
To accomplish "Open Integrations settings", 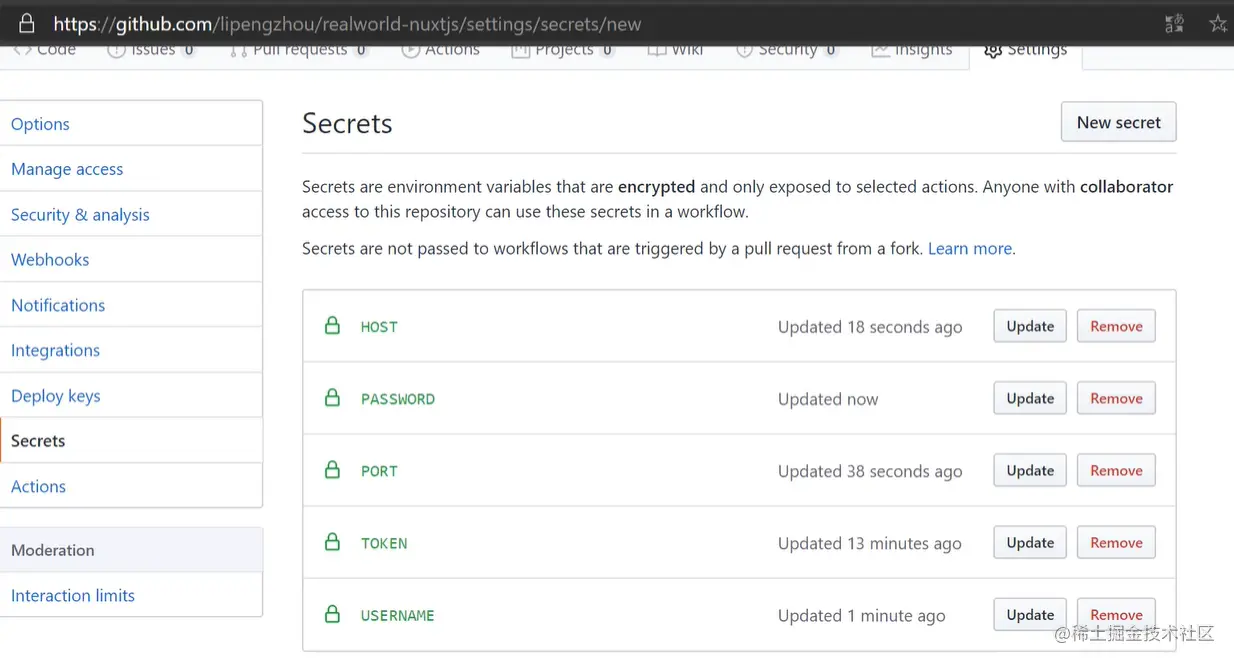I will point(131,350).
